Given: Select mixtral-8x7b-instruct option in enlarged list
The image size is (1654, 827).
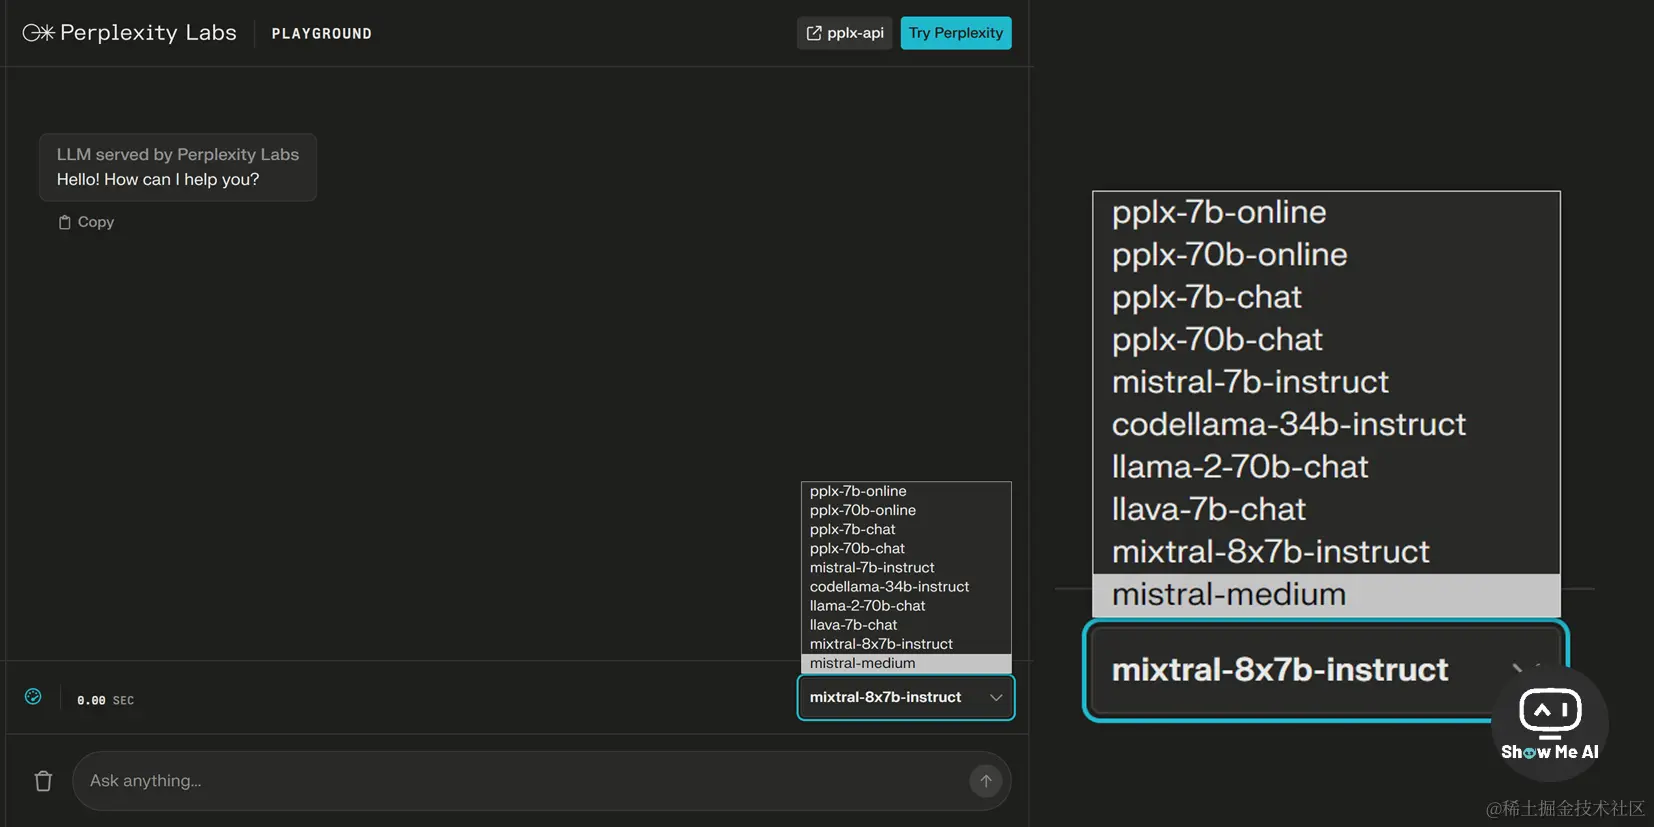Looking at the screenshot, I should pyautogui.click(x=1326, y=552).
